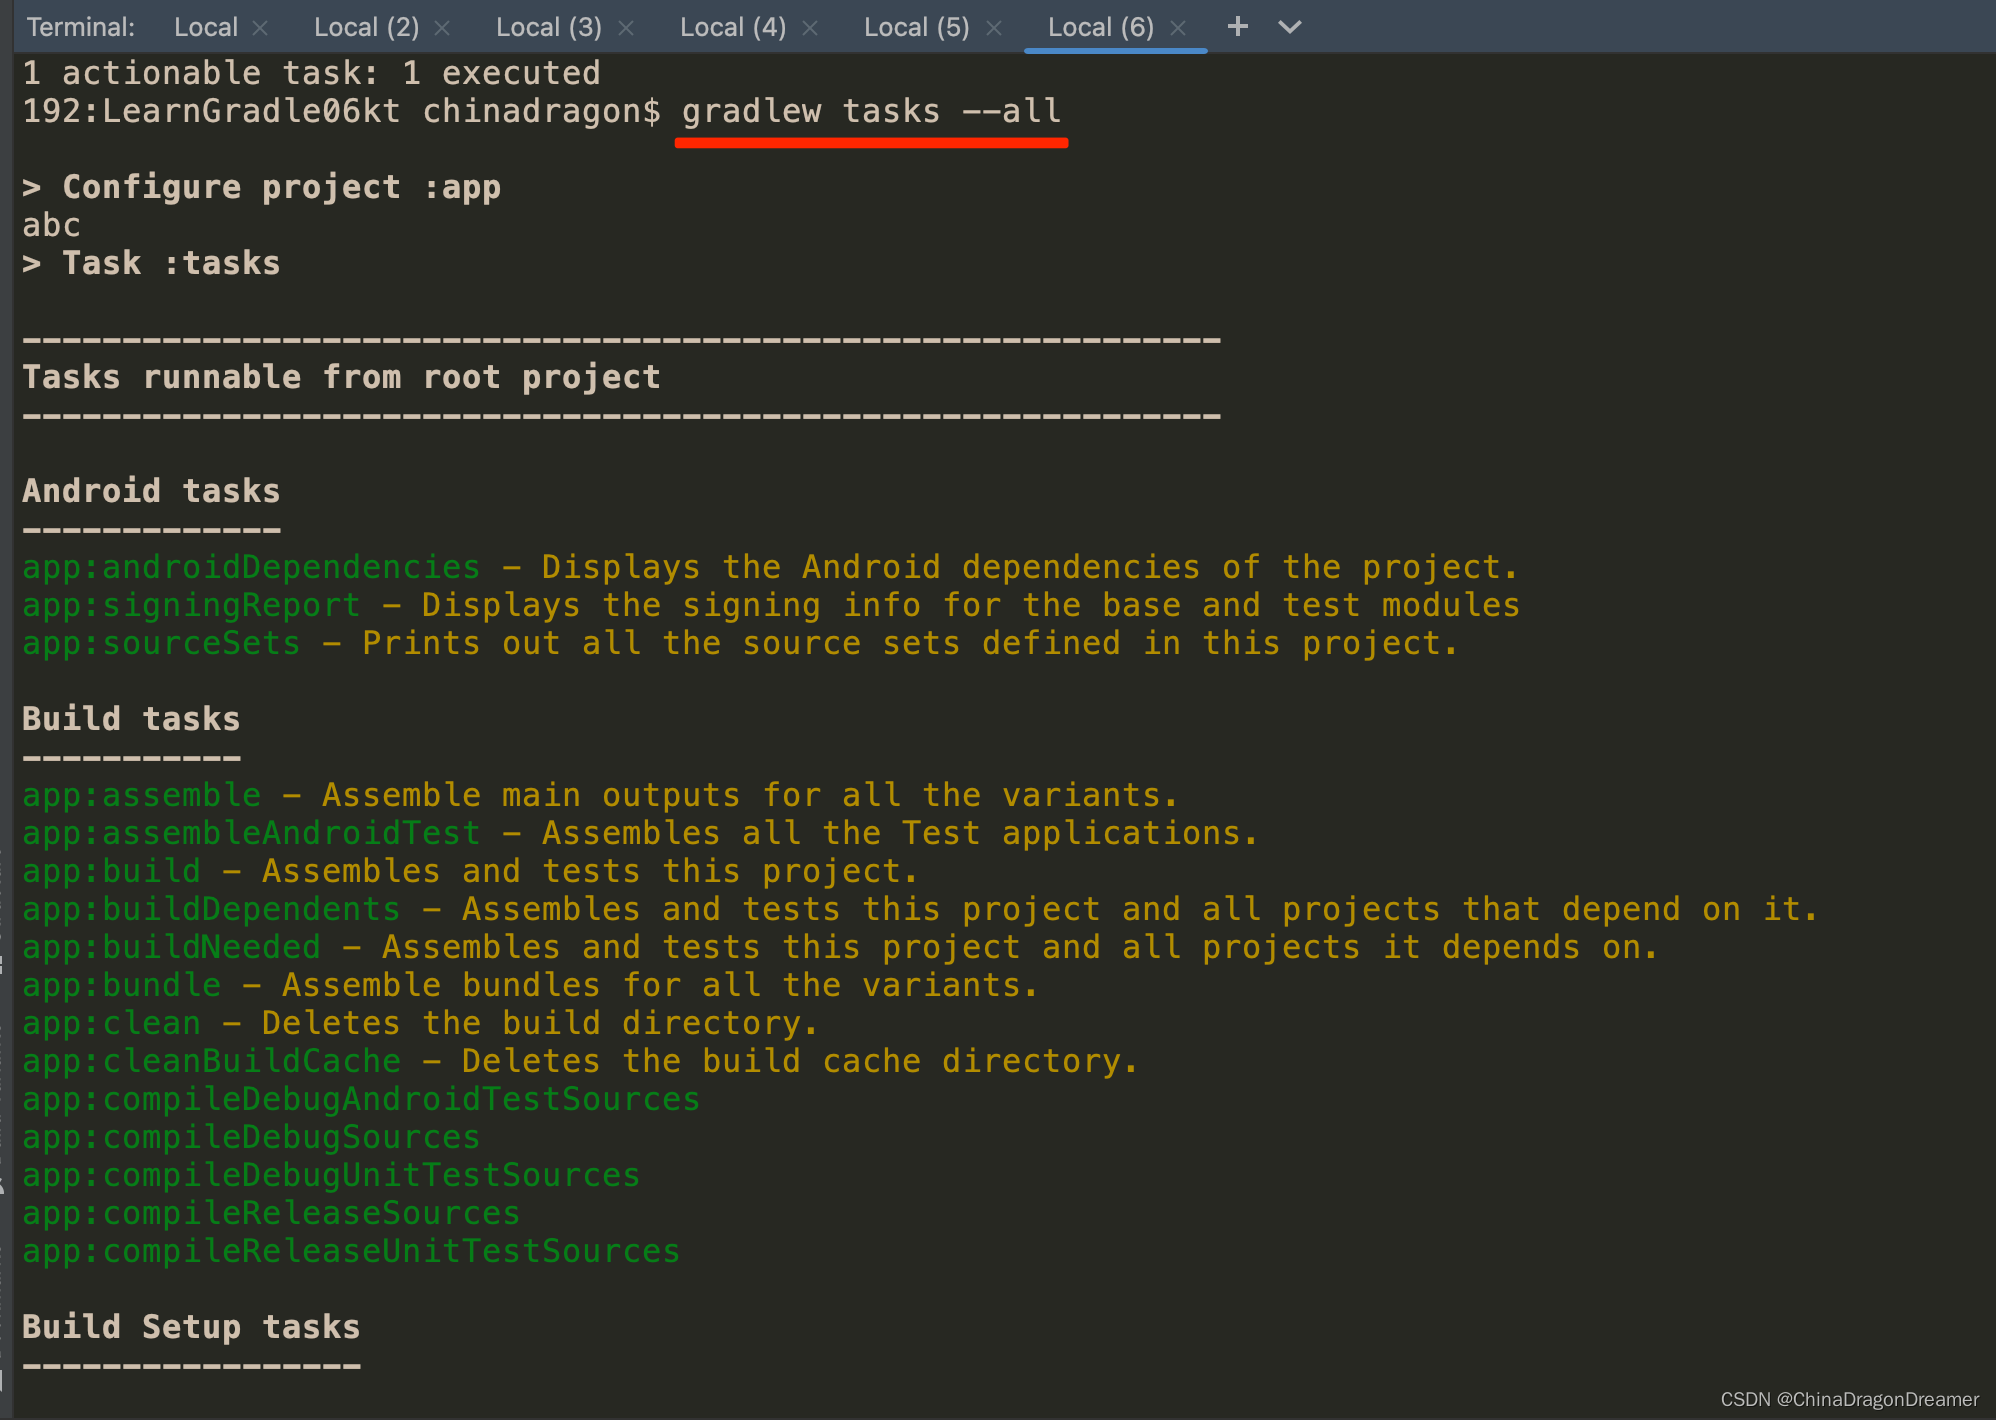
Task: Open the terminal tabs dropdown chevron
Action: coord(1290,27)
